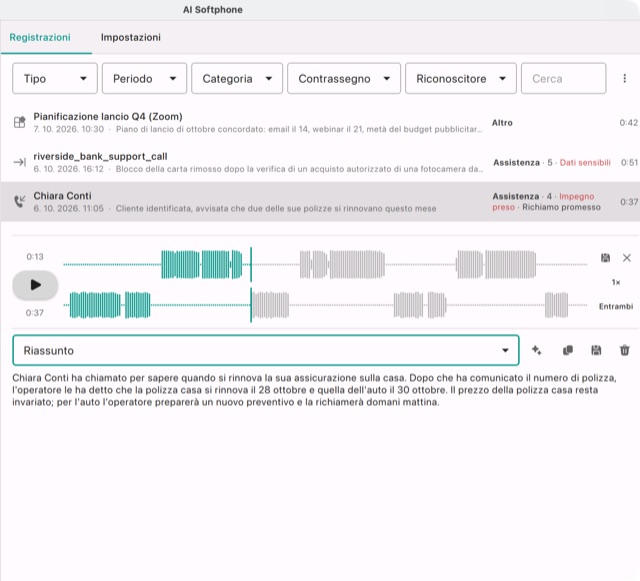Open the Riassunto dropdown
Screen dimensions: 640x581
(x=266, y=350)
